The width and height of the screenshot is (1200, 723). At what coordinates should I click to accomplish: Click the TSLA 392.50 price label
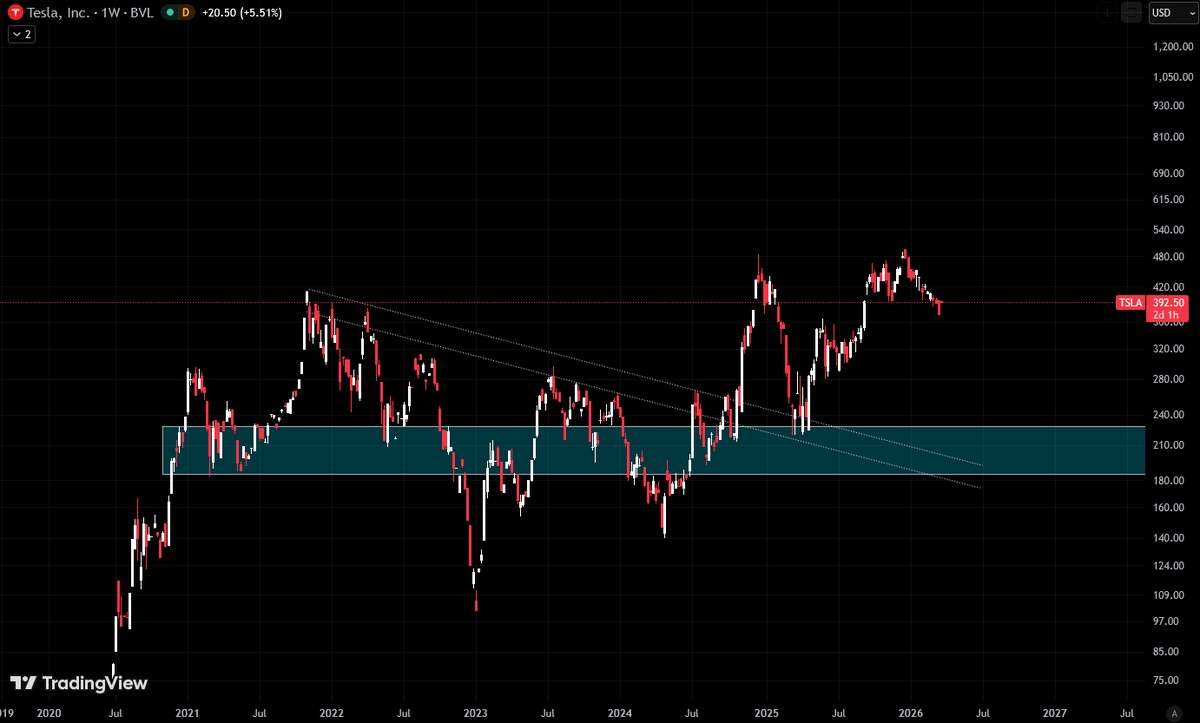pos(1151,302)
